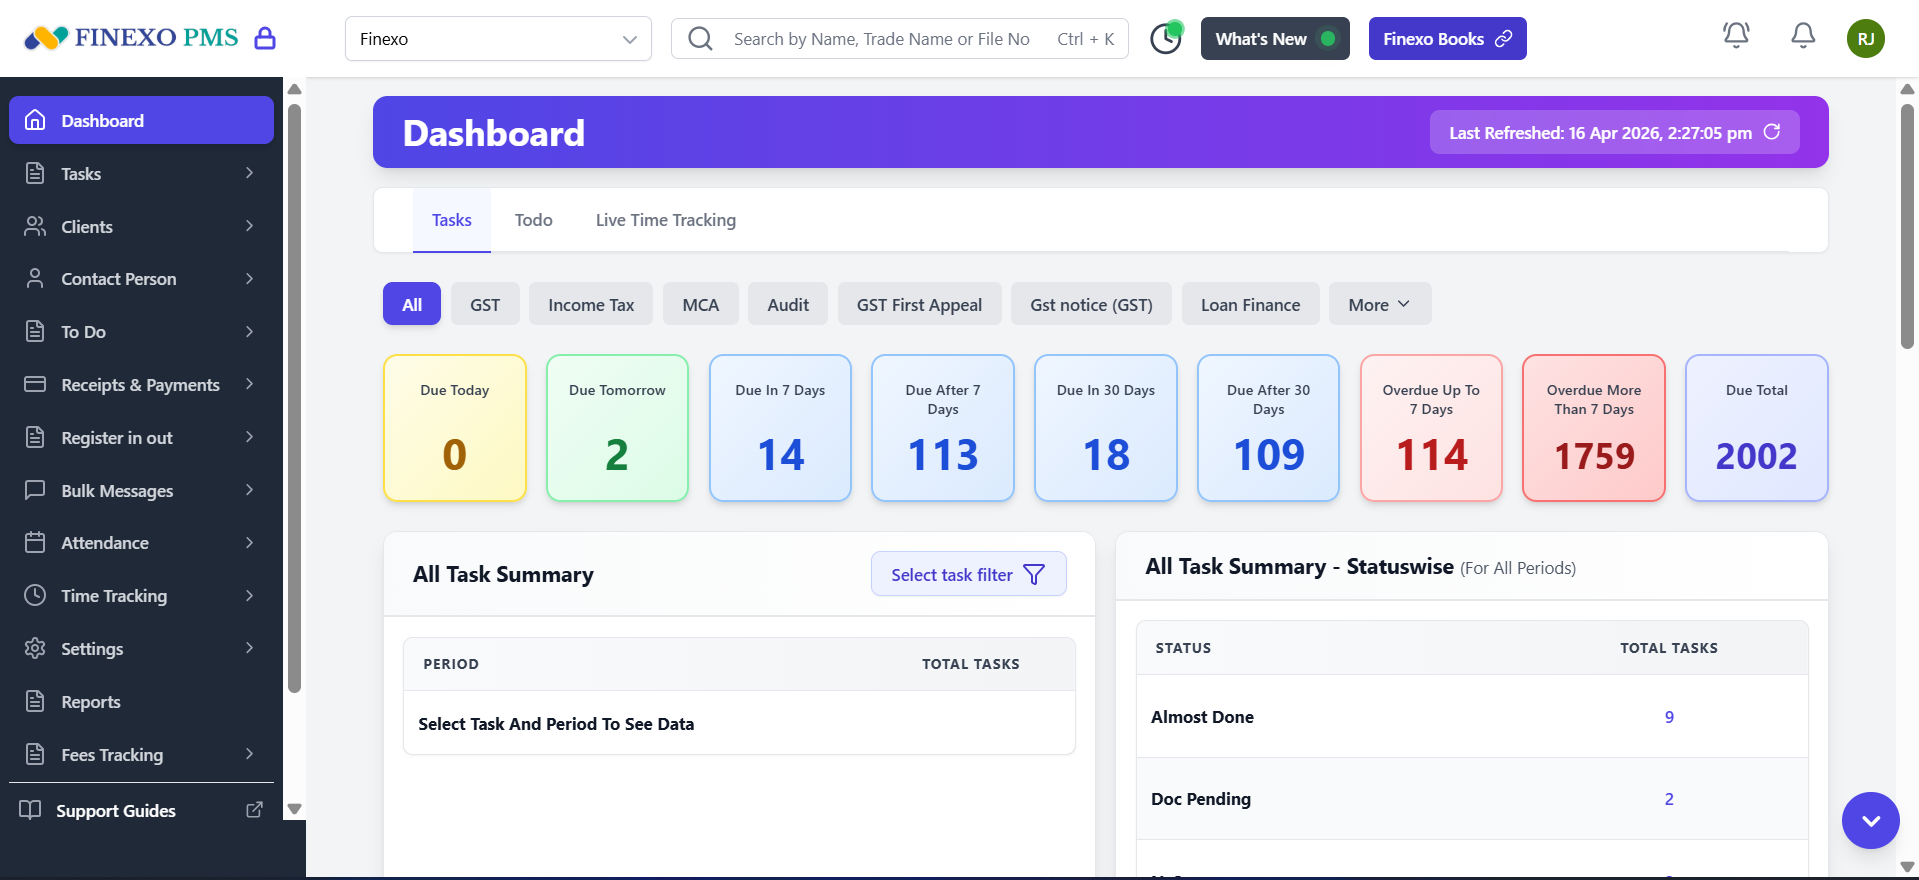This screenshot has height=880, width=1919.
Task: Click the refresh icon beside Last Refreshed
Action: [x=1772, y=132]
